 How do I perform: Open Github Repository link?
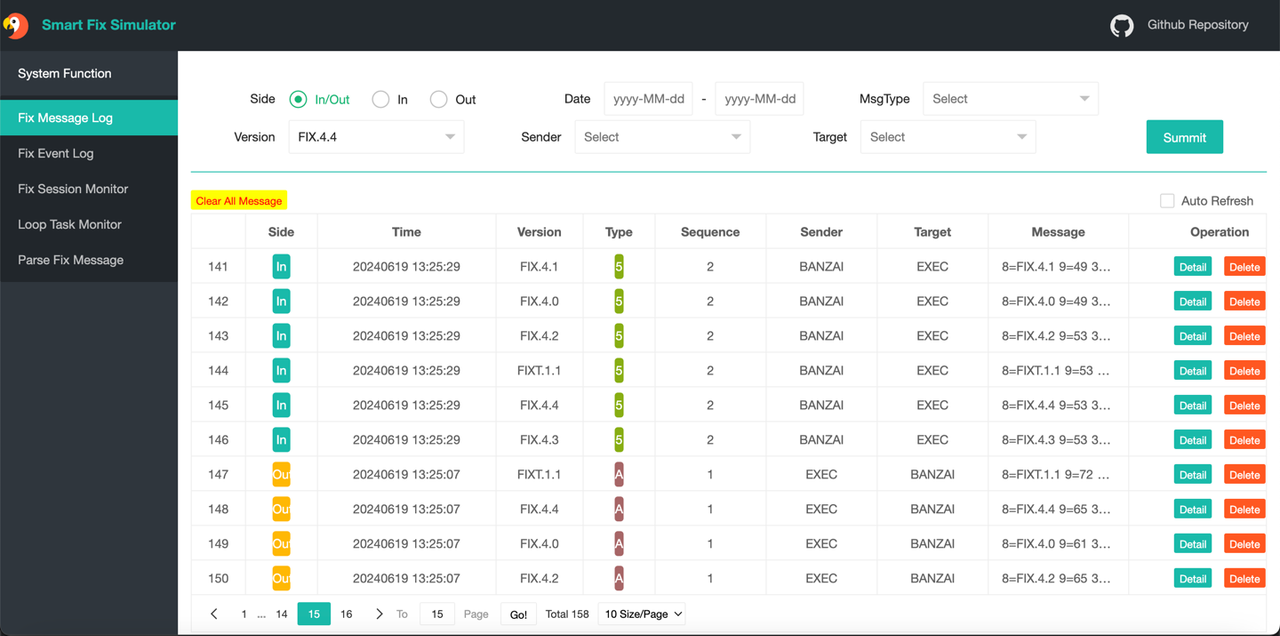point(1198,25)
